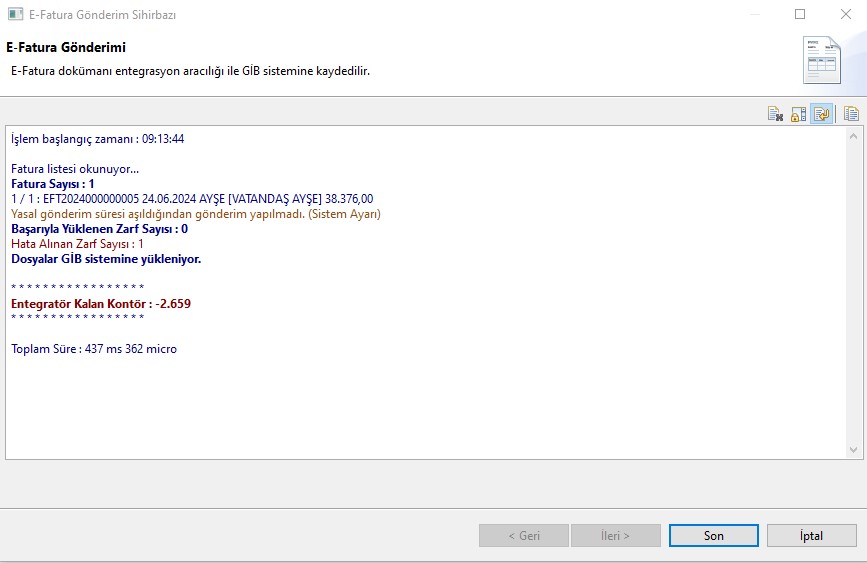Toggle the word wrap icon in toolbar
867x563 pixels.
tap(821, 114)
